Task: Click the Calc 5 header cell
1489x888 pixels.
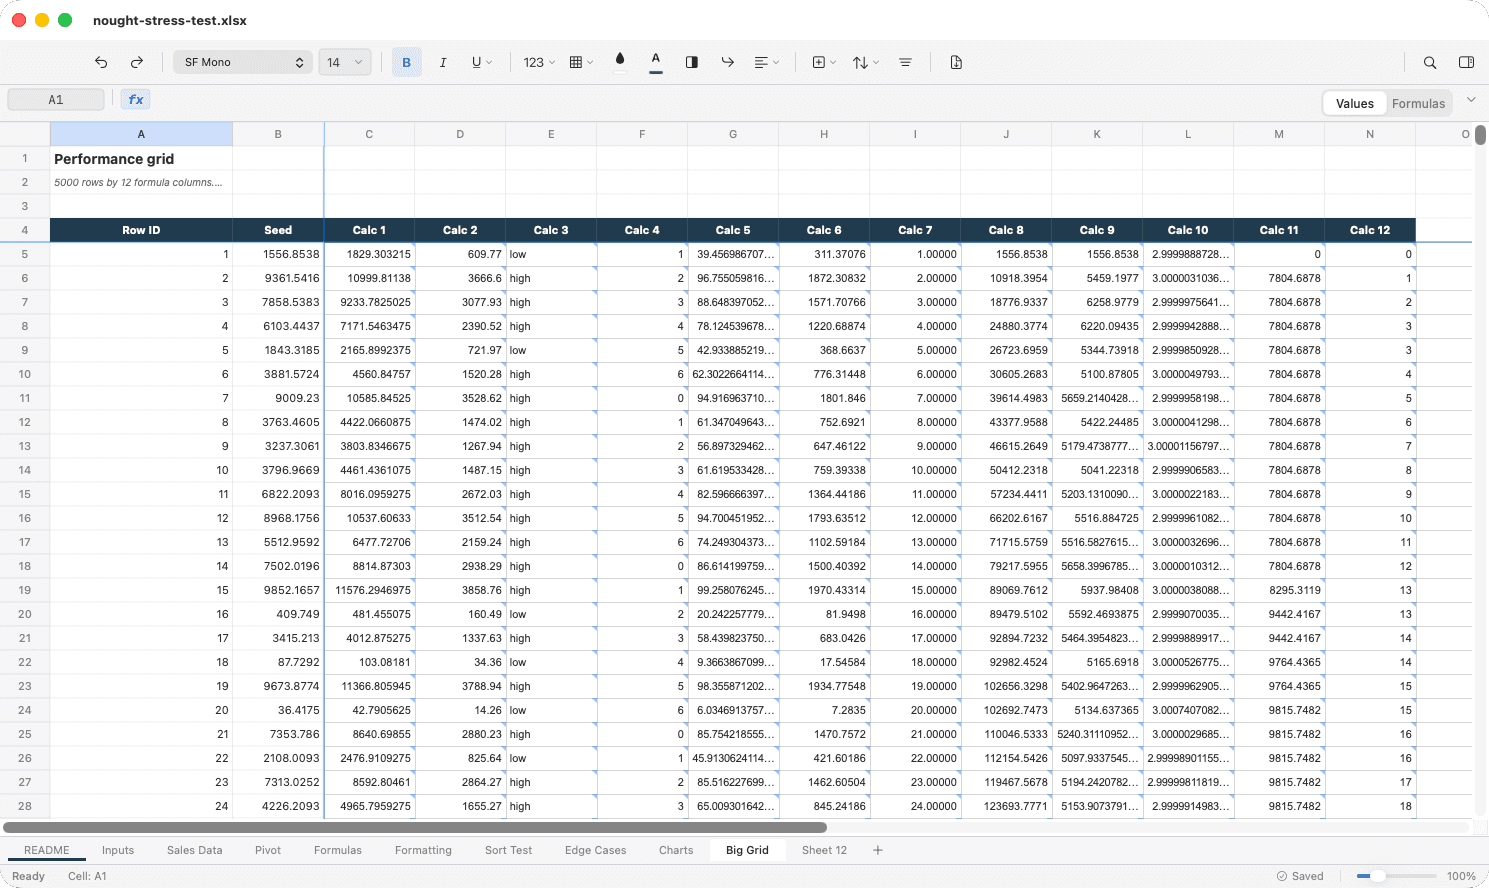Action: click(x=733, y=230)
